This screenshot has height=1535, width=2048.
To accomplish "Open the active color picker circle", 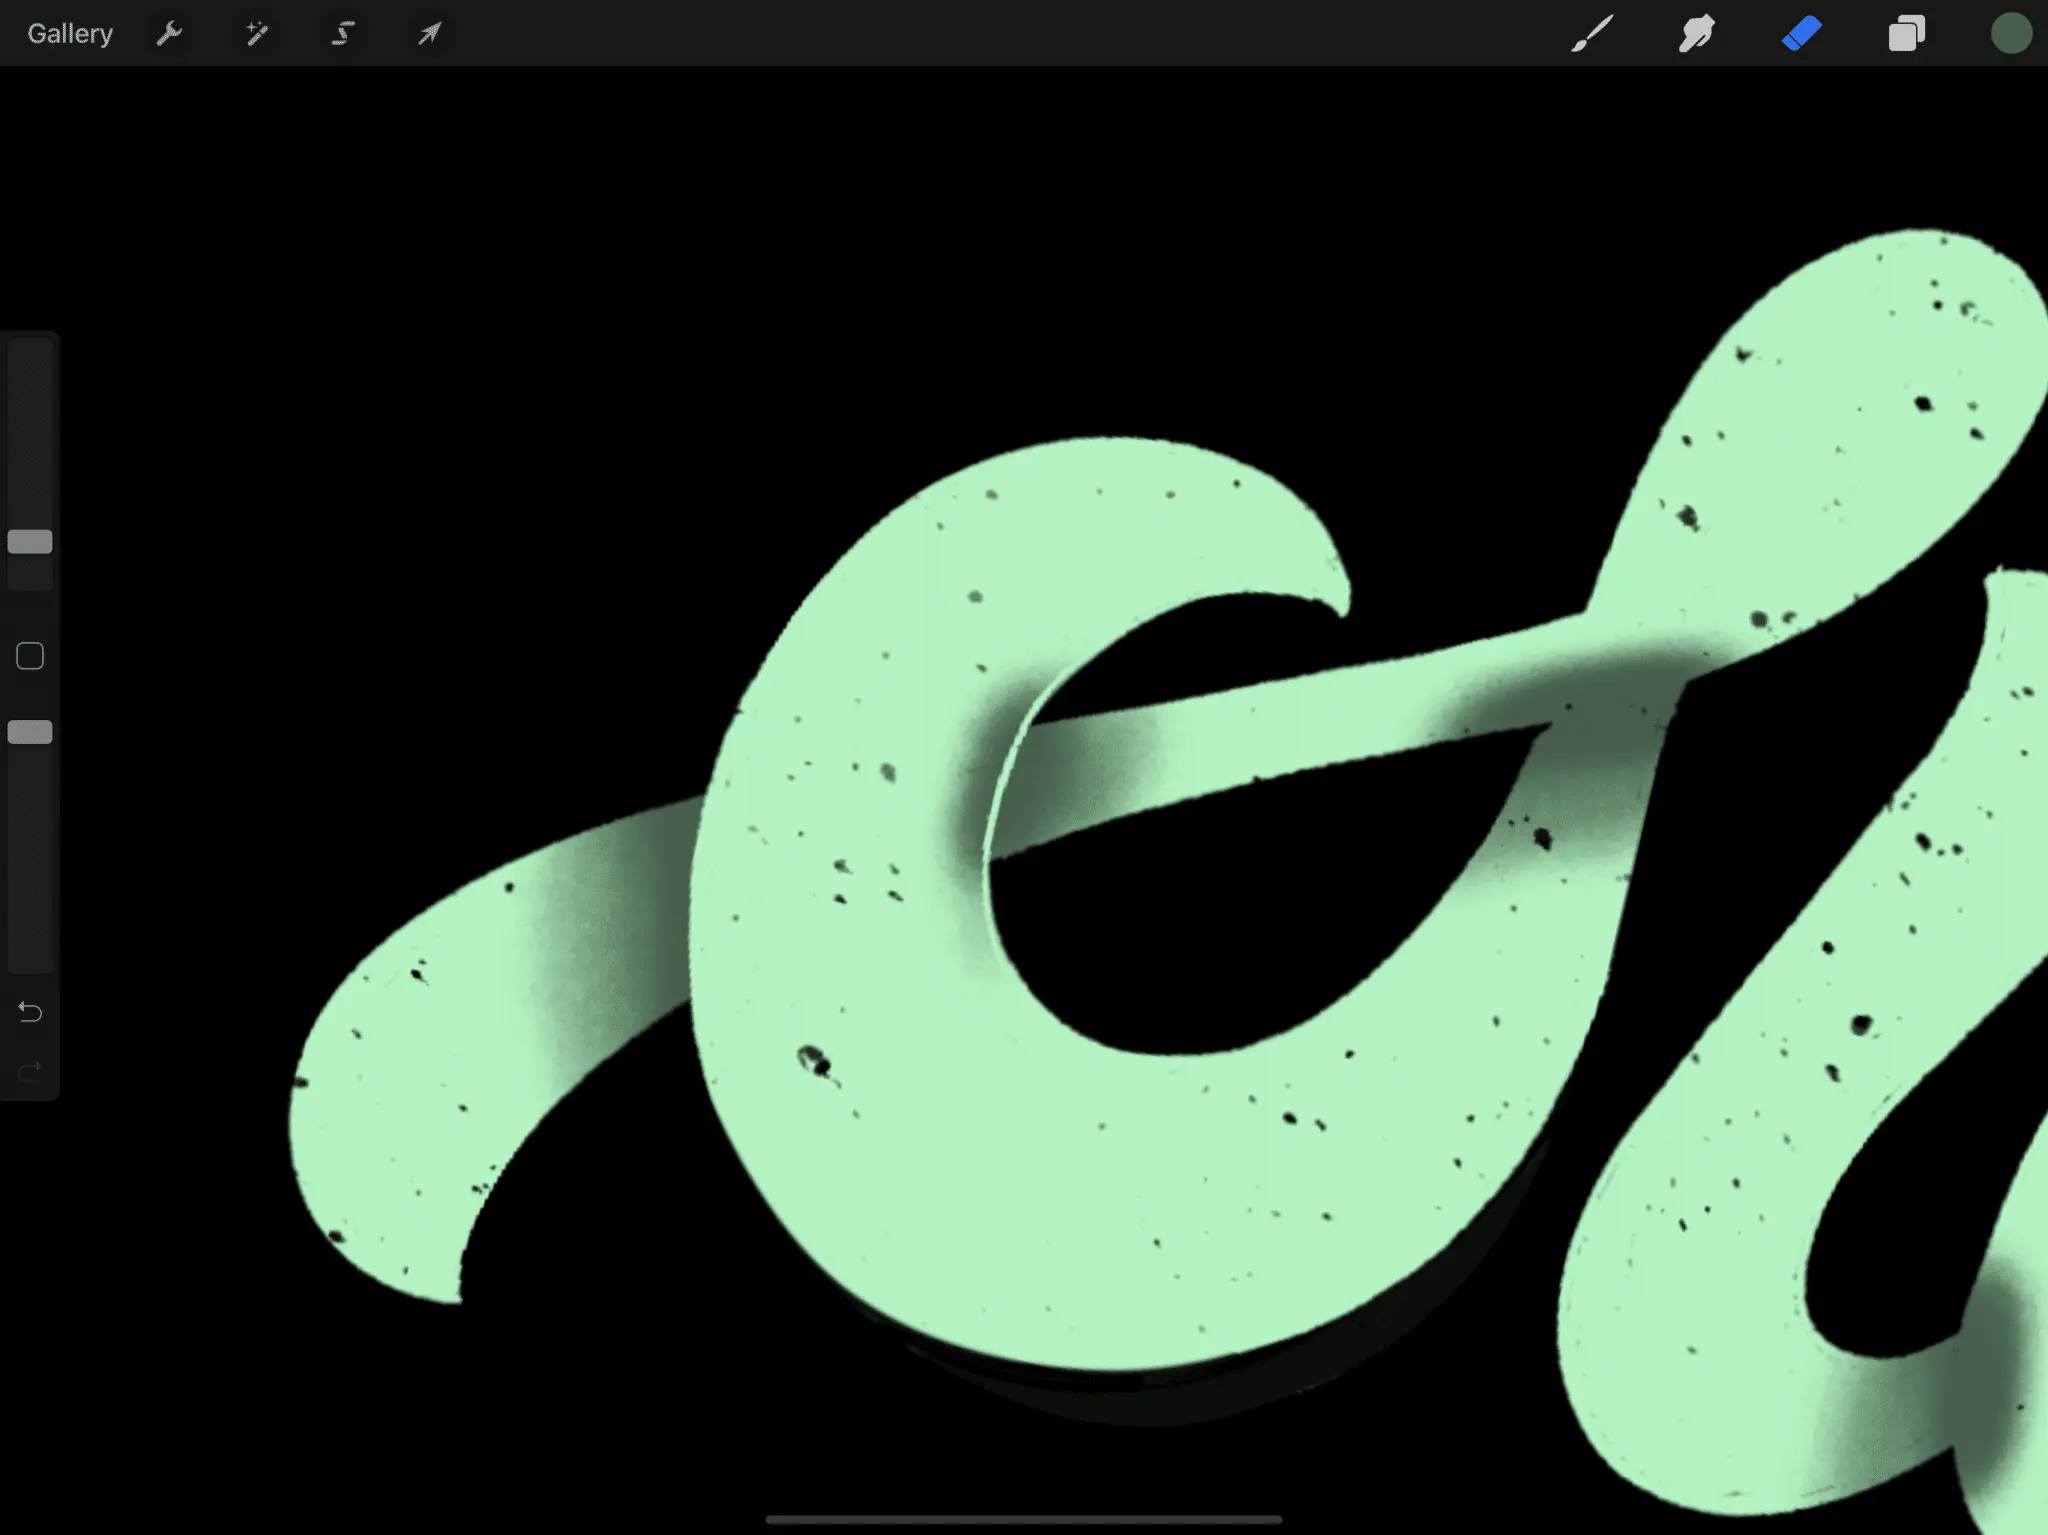I will click(x=2011, y=34).
